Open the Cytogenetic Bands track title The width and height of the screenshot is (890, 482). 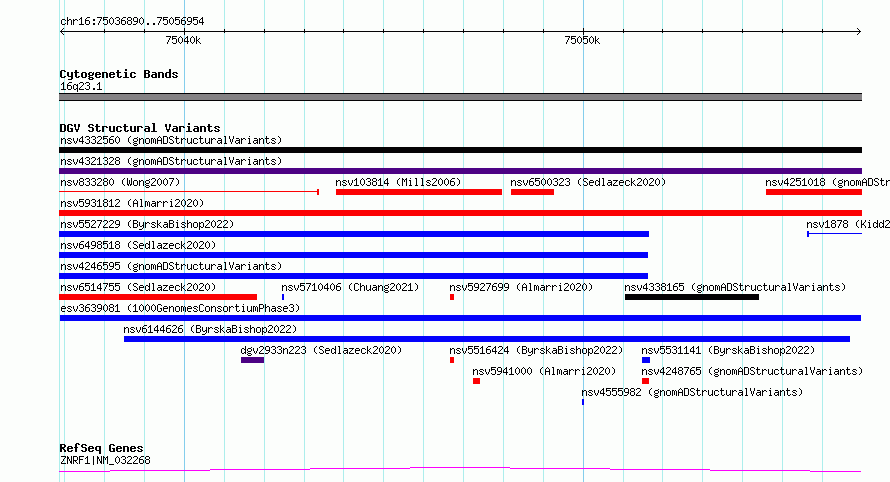(x=119, y=74)
